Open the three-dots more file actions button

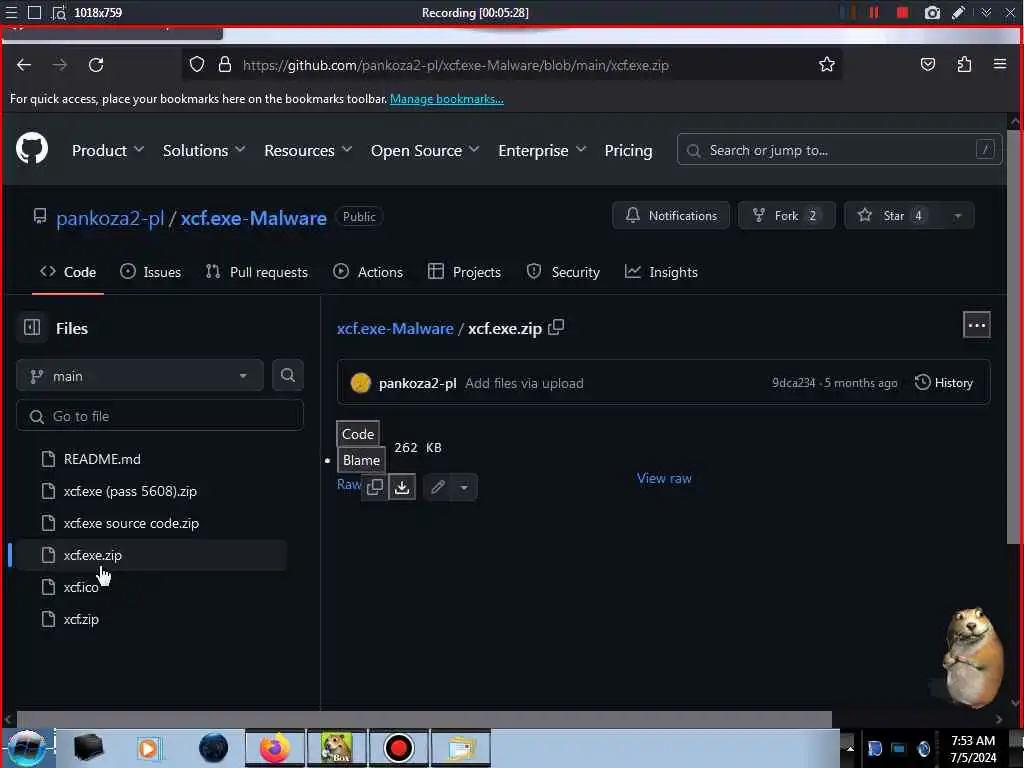click(976, 325)
